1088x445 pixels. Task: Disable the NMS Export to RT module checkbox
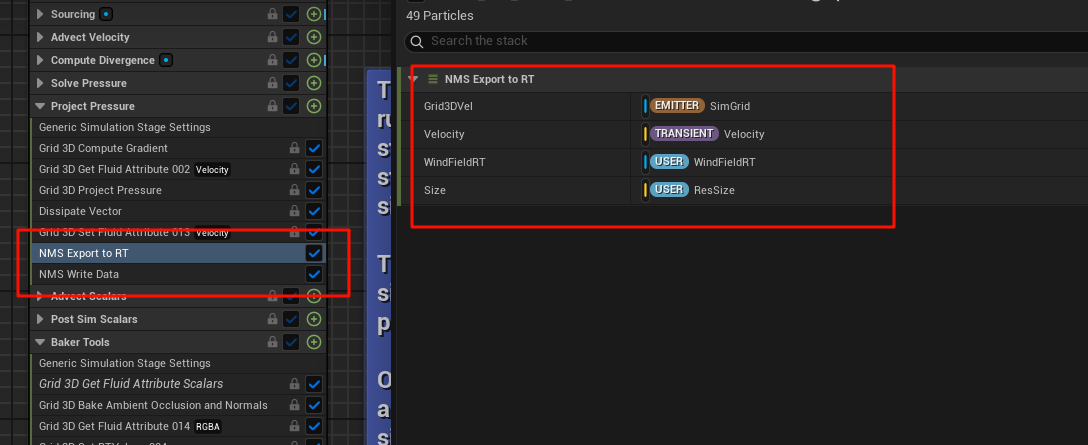tap(314, 253)
